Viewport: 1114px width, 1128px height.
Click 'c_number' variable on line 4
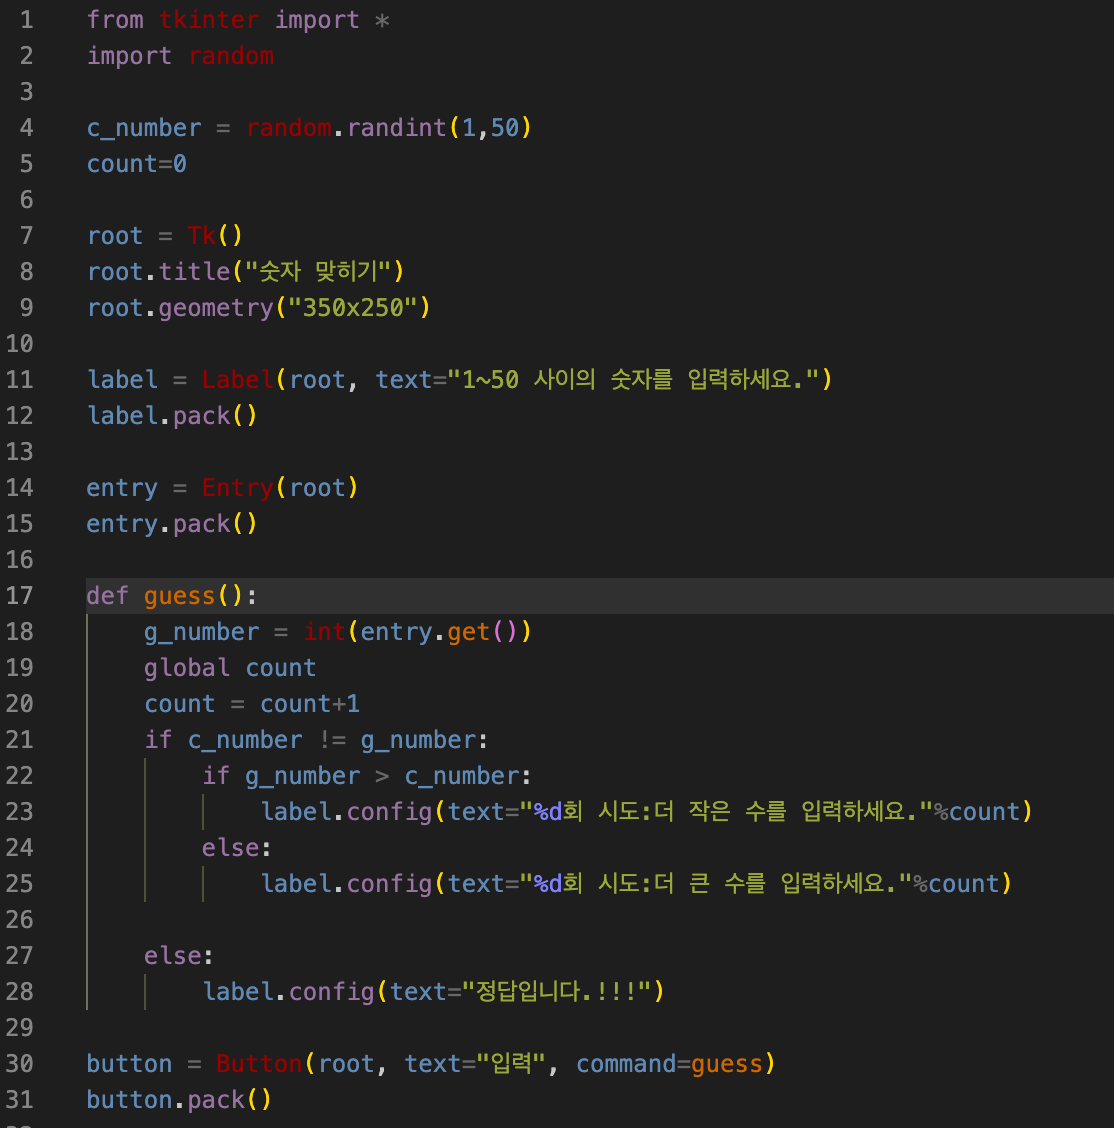144,127
